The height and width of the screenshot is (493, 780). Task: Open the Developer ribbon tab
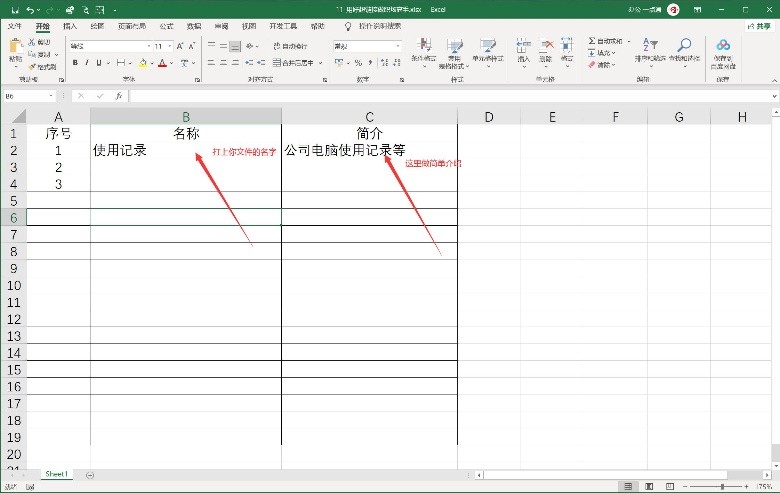click(283, 26)
